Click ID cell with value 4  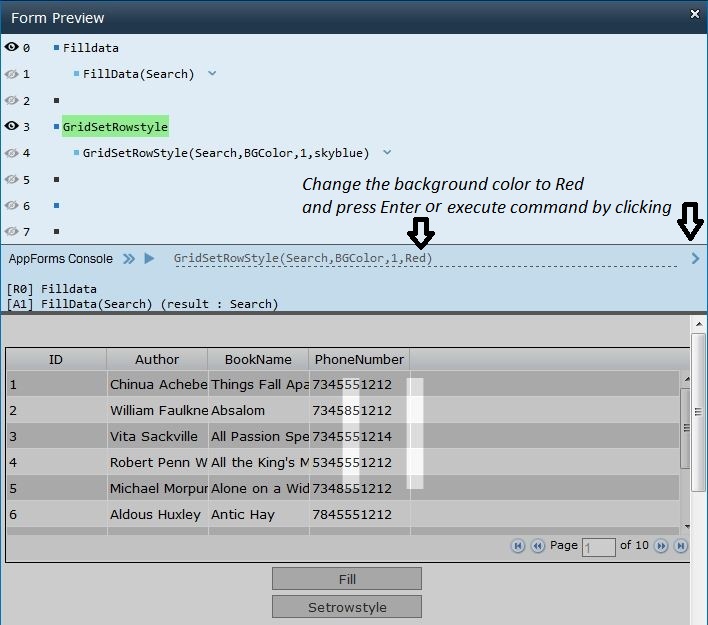57,462
